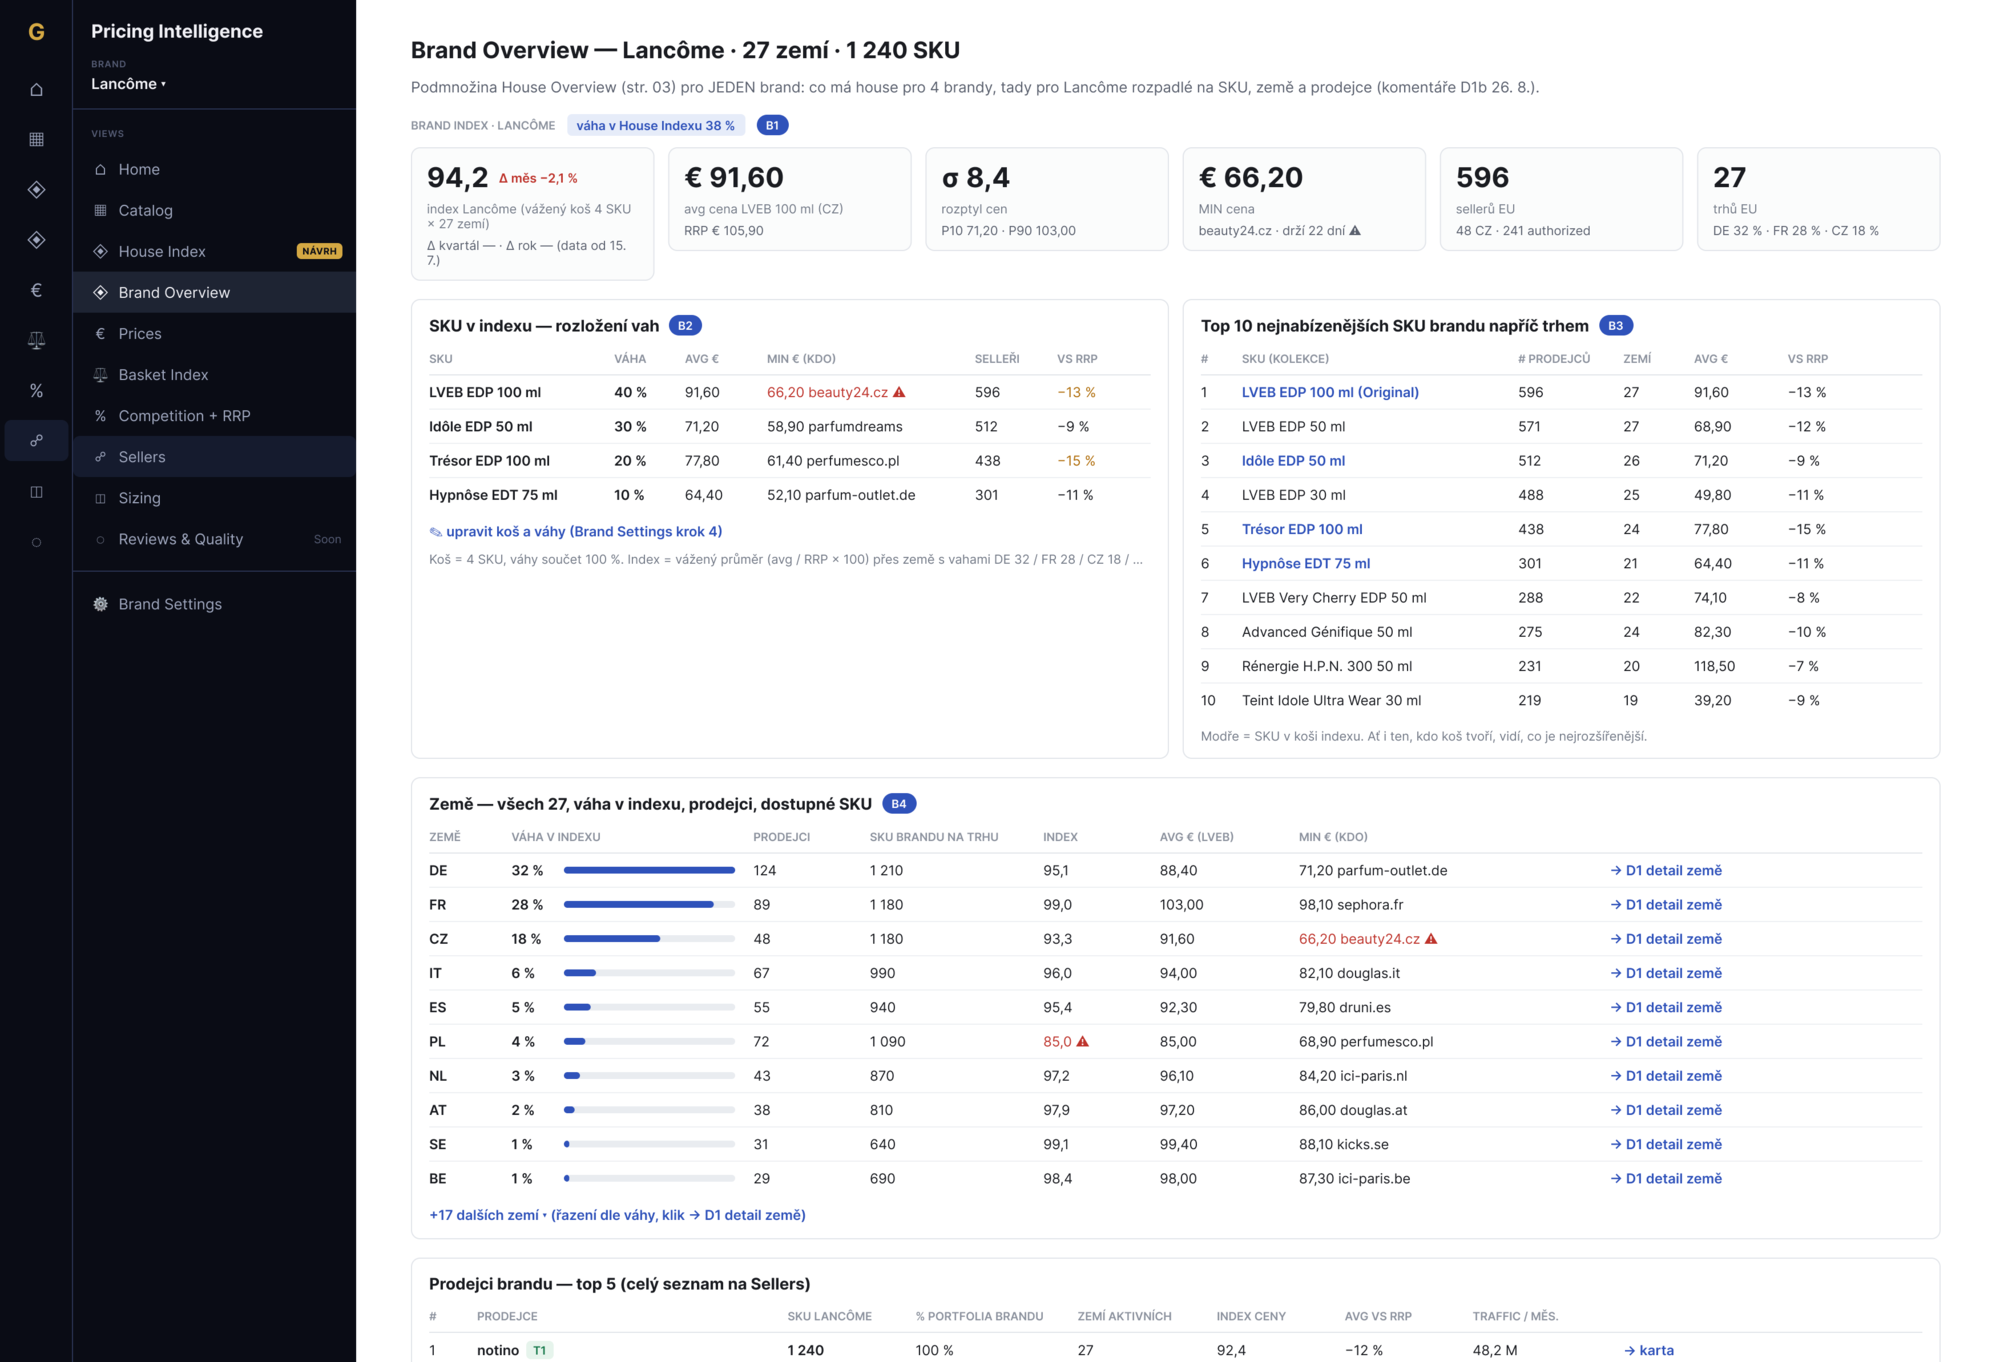Click sizing columns icon in icon rail
The height and width of the screenshot is (1362, 2000).
(x=36, y=492)
